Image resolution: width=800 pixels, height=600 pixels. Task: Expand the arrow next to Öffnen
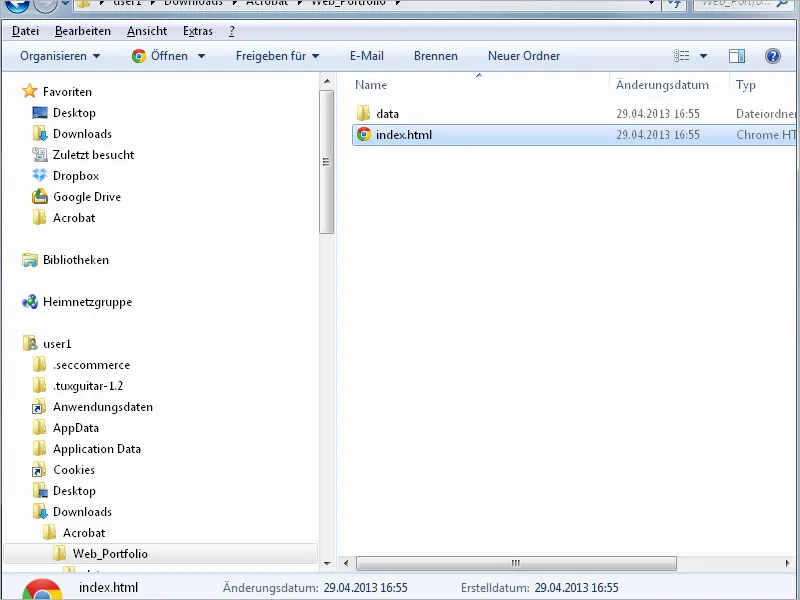click(202, 56)
